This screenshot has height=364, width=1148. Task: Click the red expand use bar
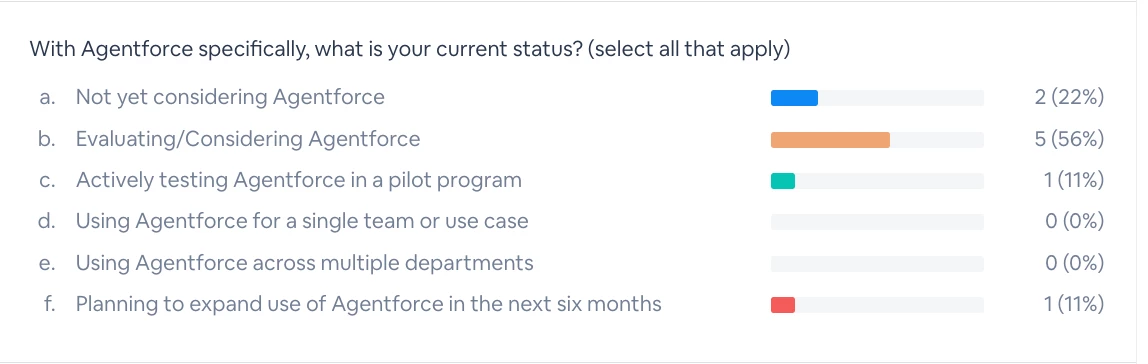(783, 305)
